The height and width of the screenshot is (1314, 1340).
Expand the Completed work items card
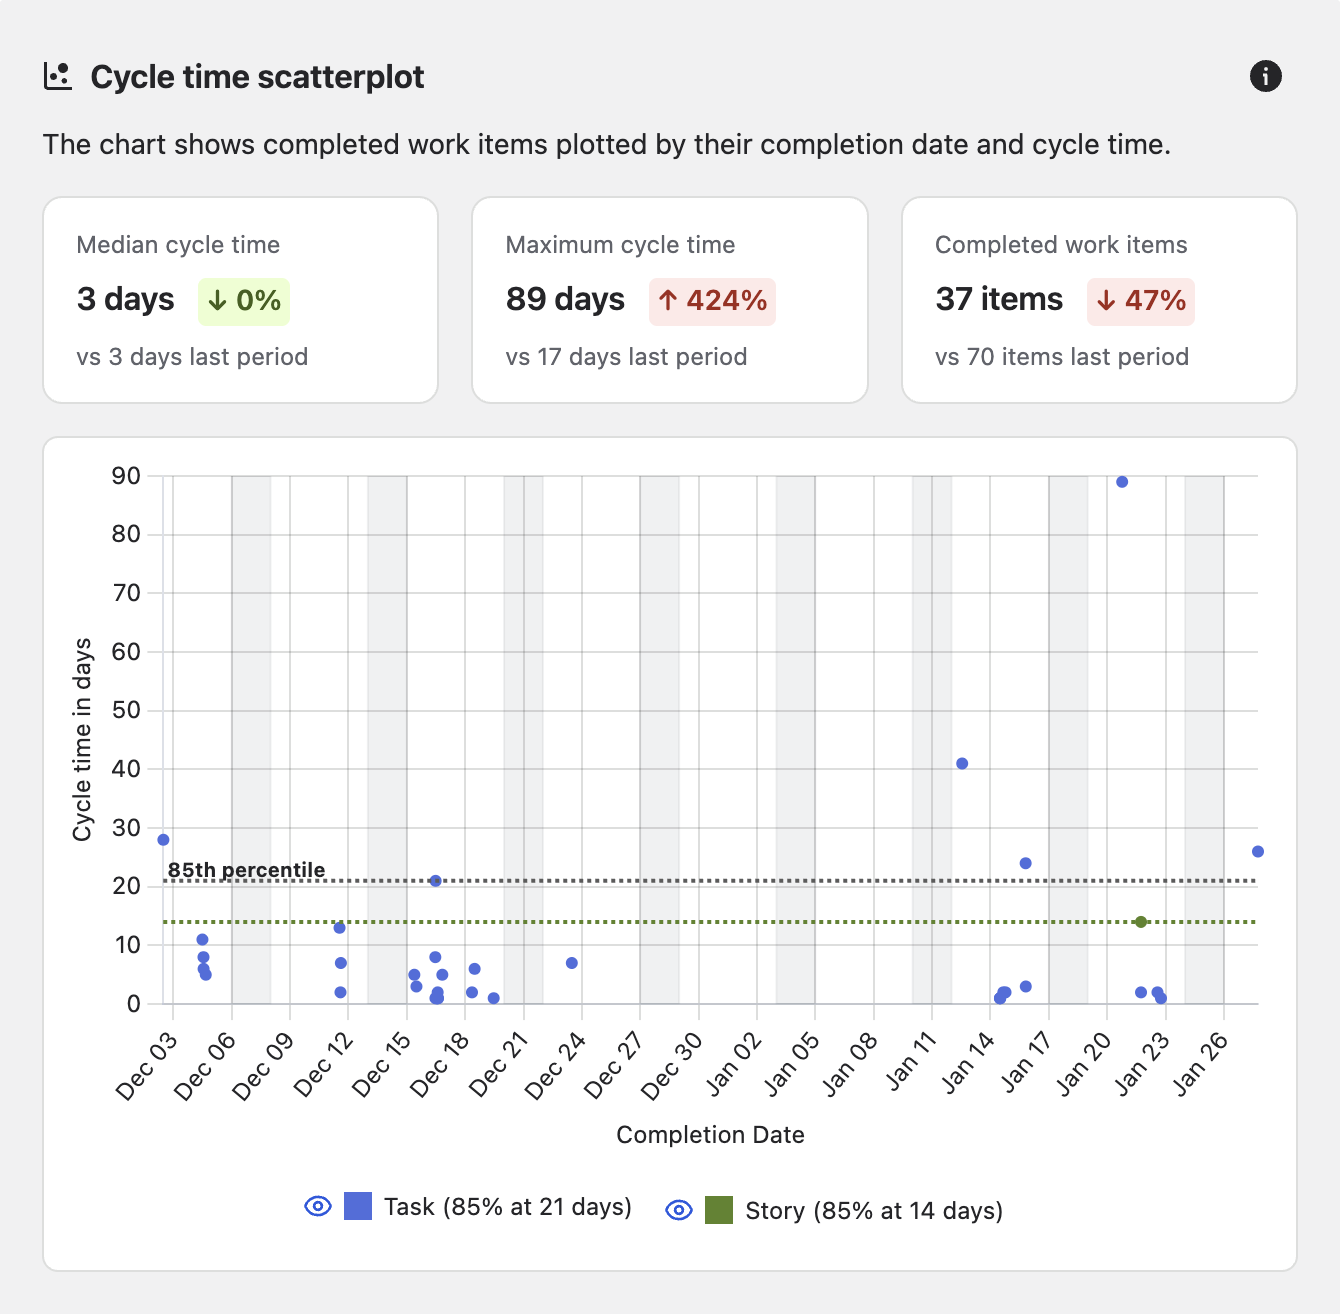click(x=1098, y=300)
